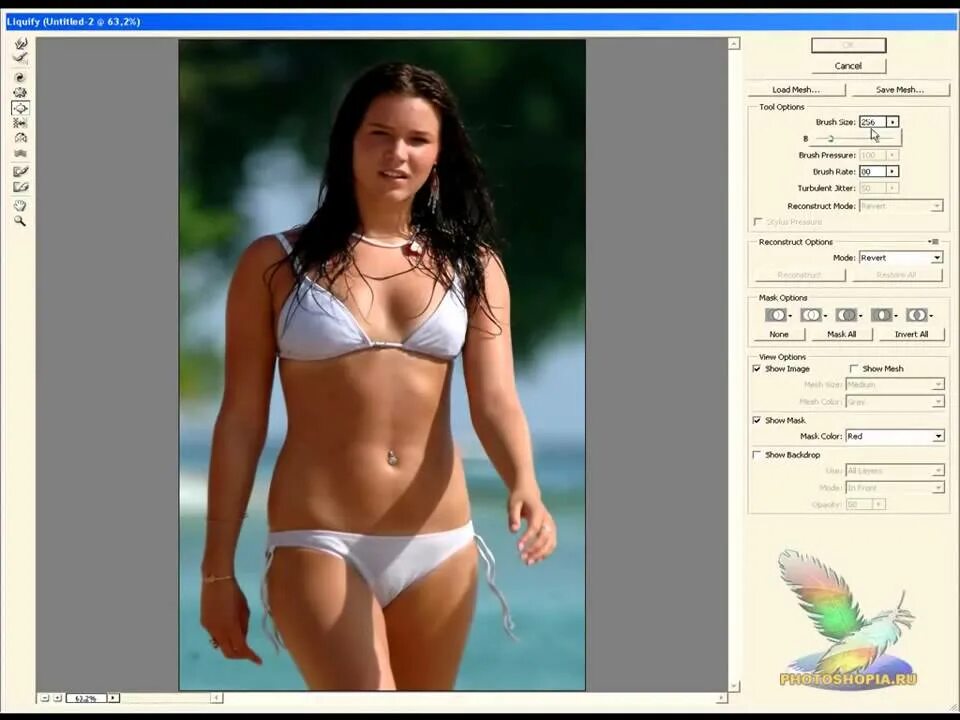Click the horizontal scrollbar right arrow
Viewport: 960px width, 720px height.
pos(721,698)
